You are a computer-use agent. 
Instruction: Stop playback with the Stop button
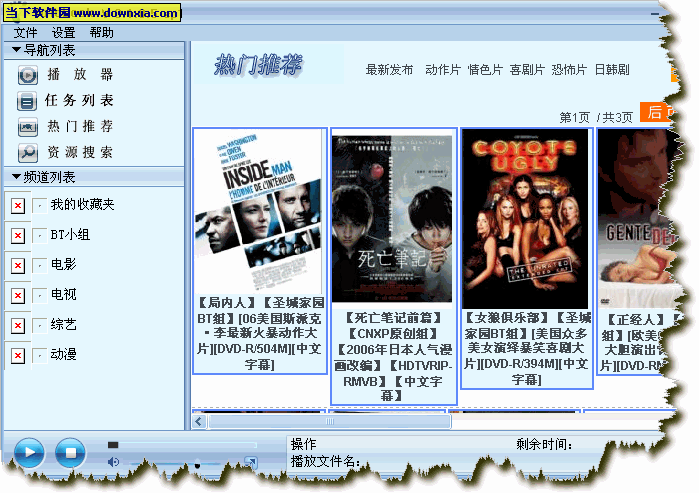pos(70,452)
